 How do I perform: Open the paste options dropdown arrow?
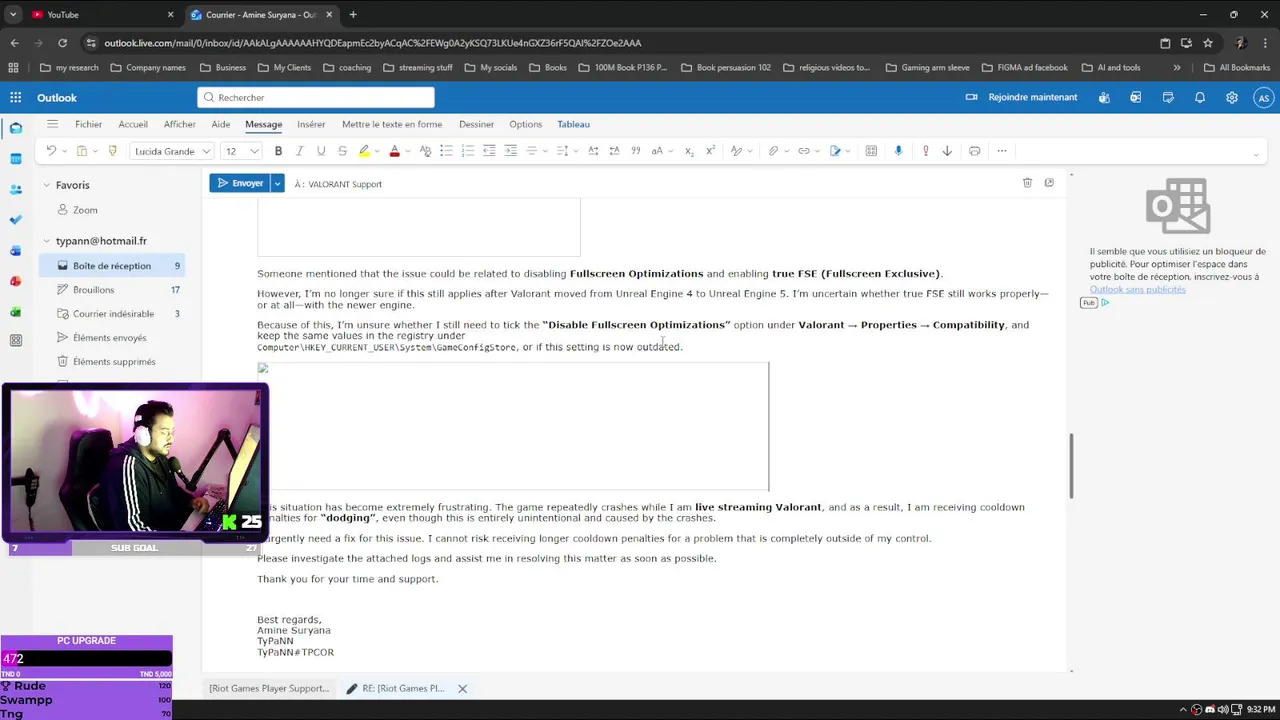pyautogui.click(x=95, y=151)
